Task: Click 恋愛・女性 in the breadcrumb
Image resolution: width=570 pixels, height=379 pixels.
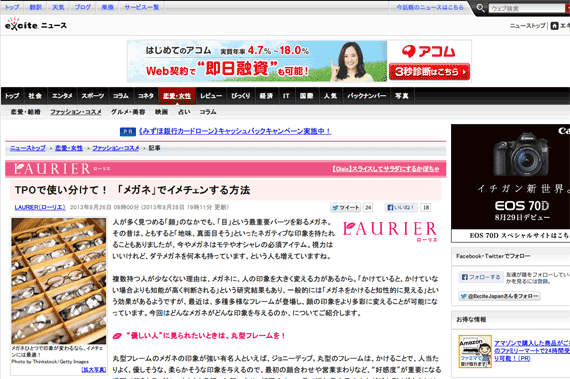Action: (x=69, y=148)
